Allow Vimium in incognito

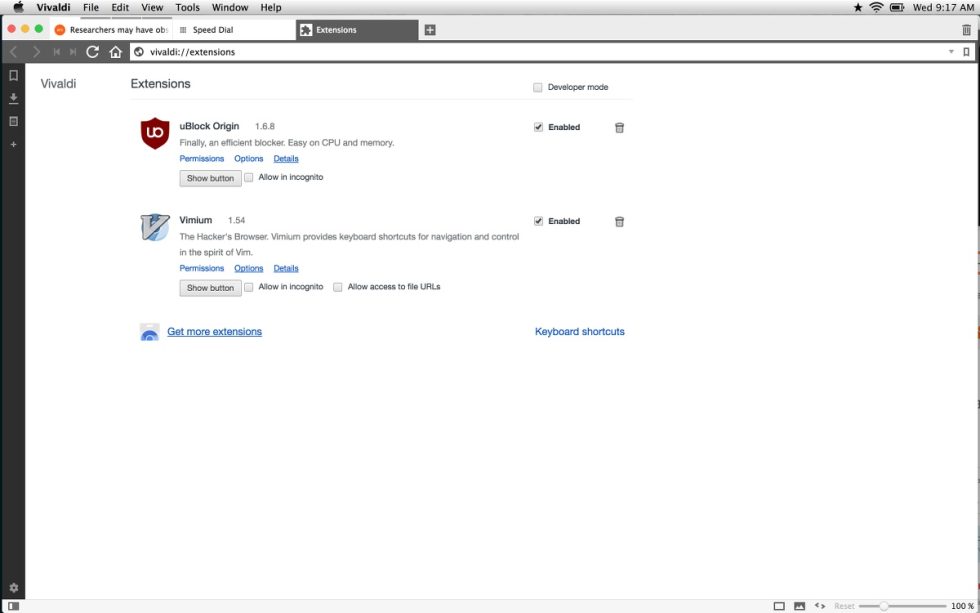[249, 287]
